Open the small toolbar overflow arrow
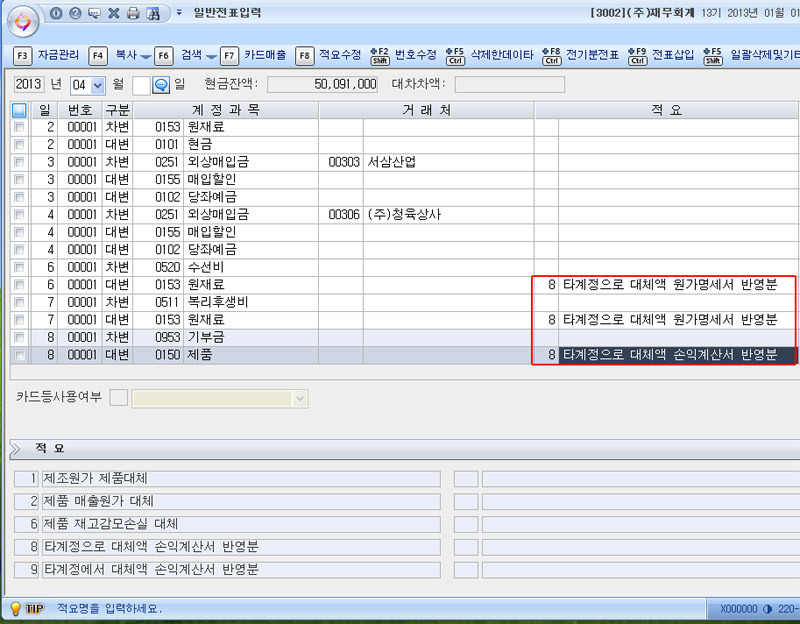 click(x=179, y=12)
